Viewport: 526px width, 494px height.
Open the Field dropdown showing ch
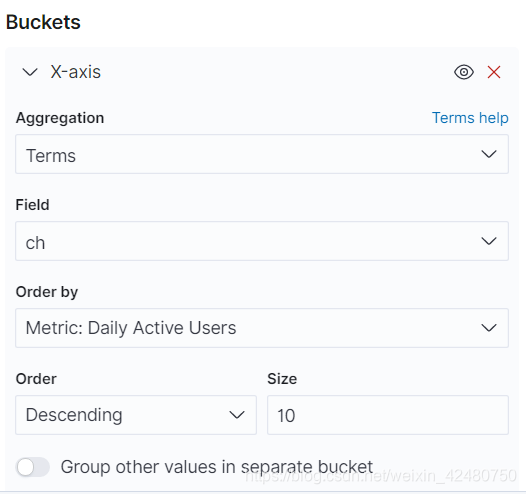[x=262, y=241]
